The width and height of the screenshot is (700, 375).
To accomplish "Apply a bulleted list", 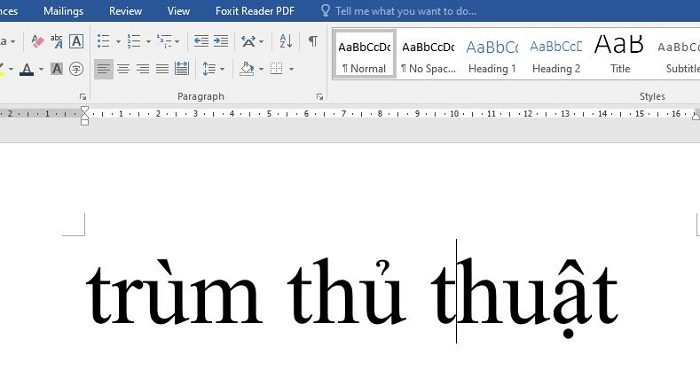I will (104, 42).
